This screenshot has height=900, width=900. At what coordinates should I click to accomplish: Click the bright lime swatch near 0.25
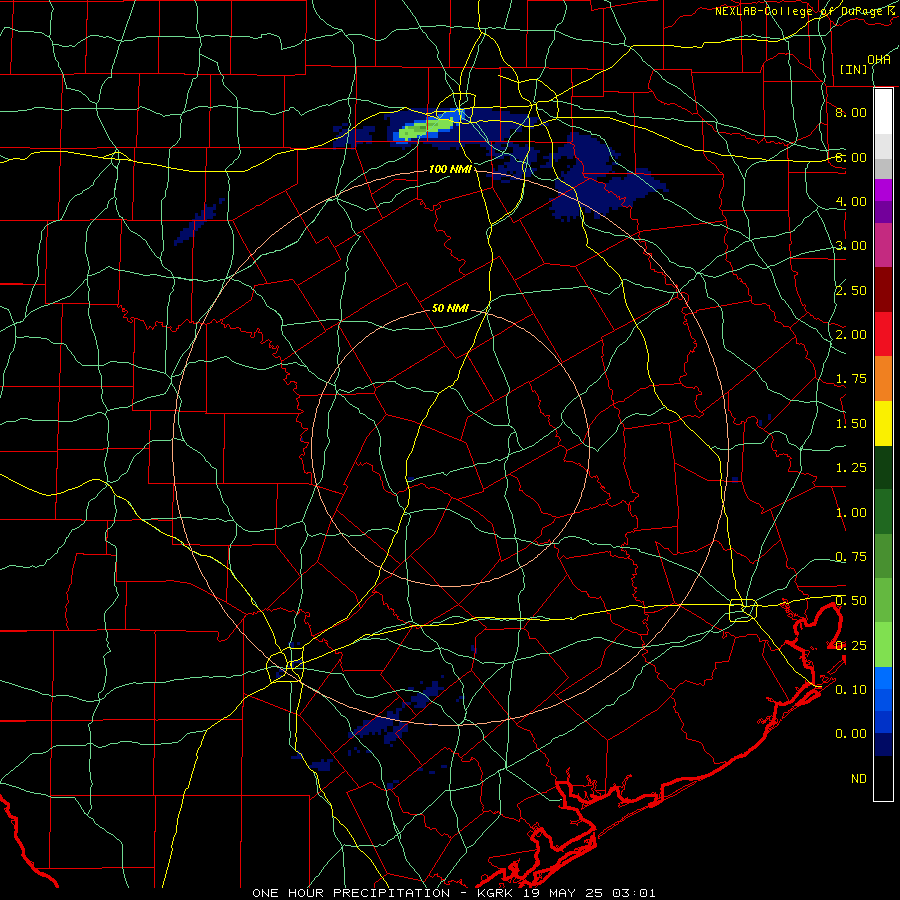[x=883, y=645]
